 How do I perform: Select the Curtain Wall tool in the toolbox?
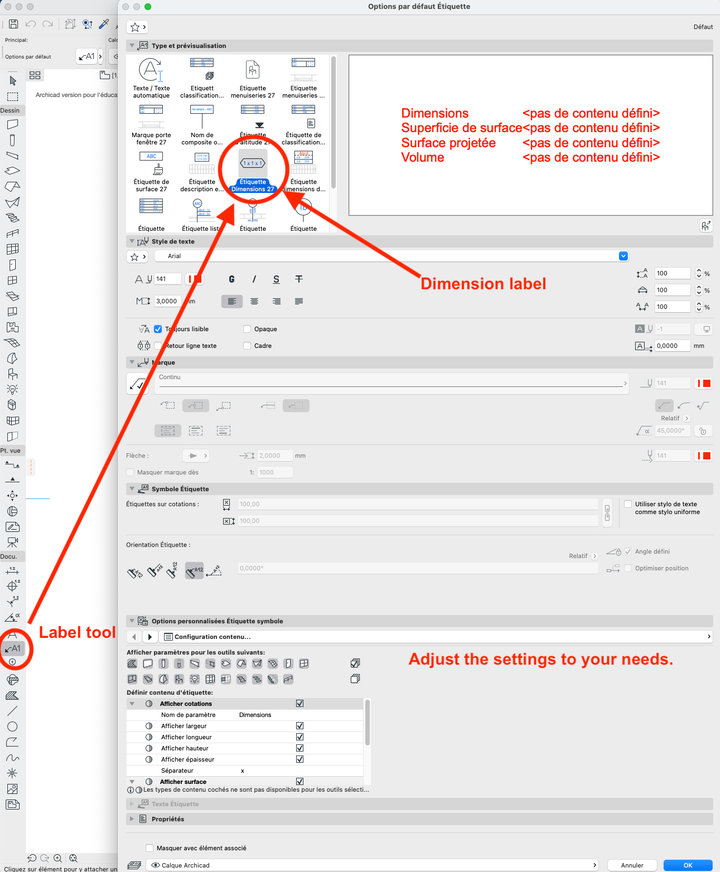coord(12,249)
